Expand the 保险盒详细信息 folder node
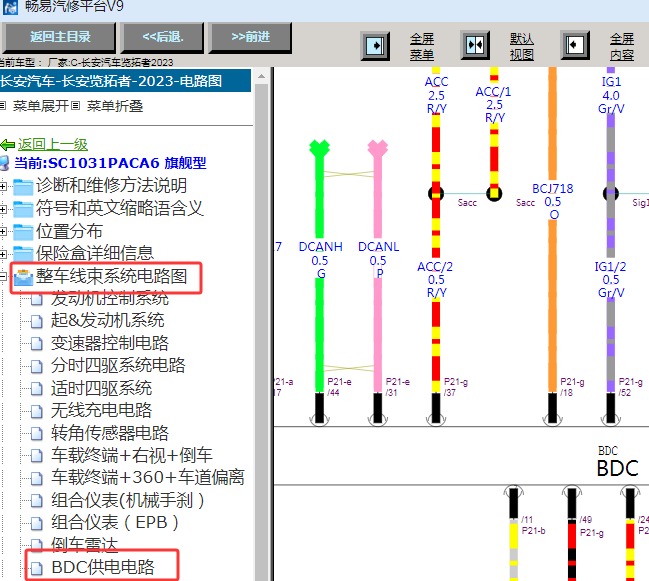The image size is (649, 581). [3, 254]
